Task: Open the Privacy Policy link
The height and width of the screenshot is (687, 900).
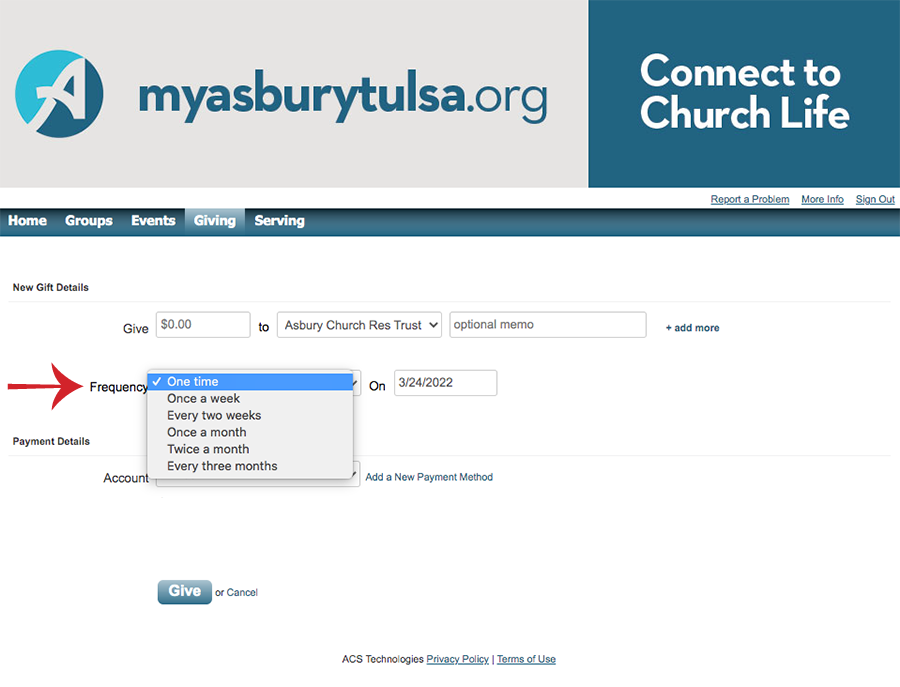Action: [x=457, y=659]
